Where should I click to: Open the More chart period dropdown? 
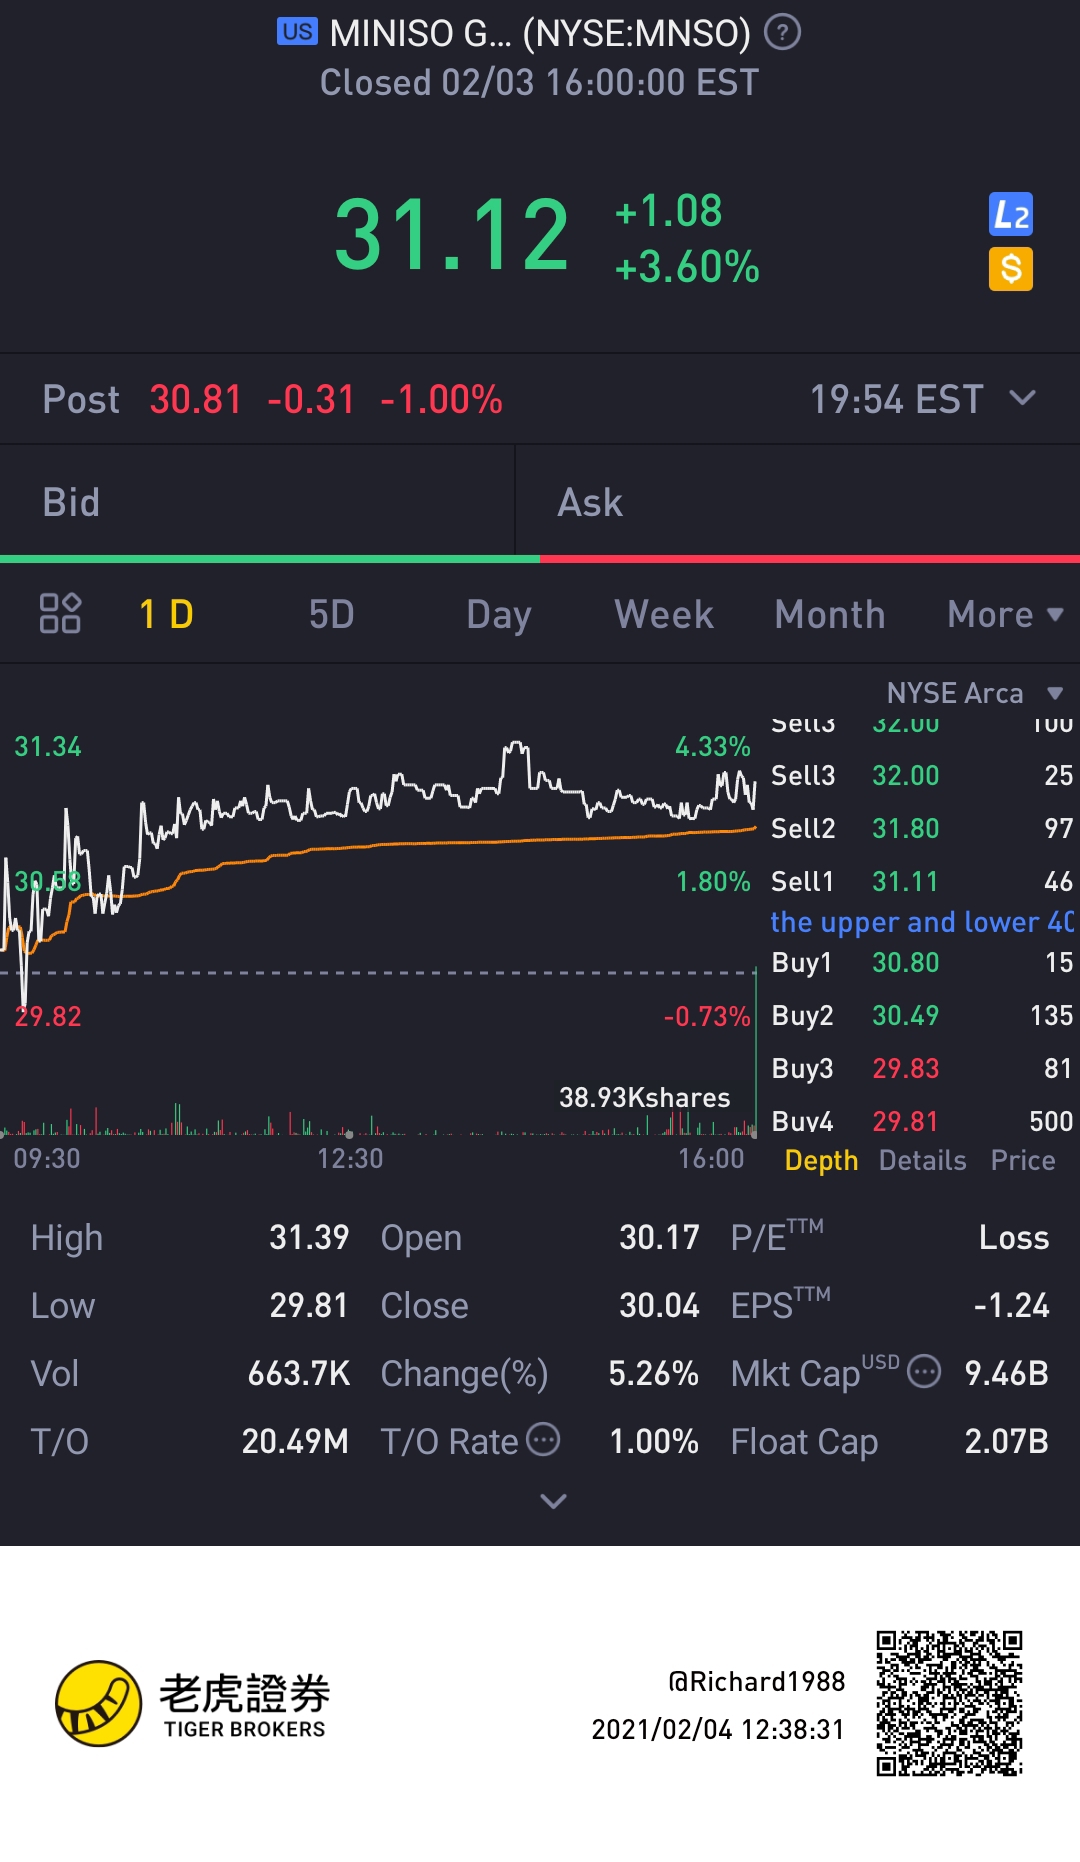(x=1004, y=614)
